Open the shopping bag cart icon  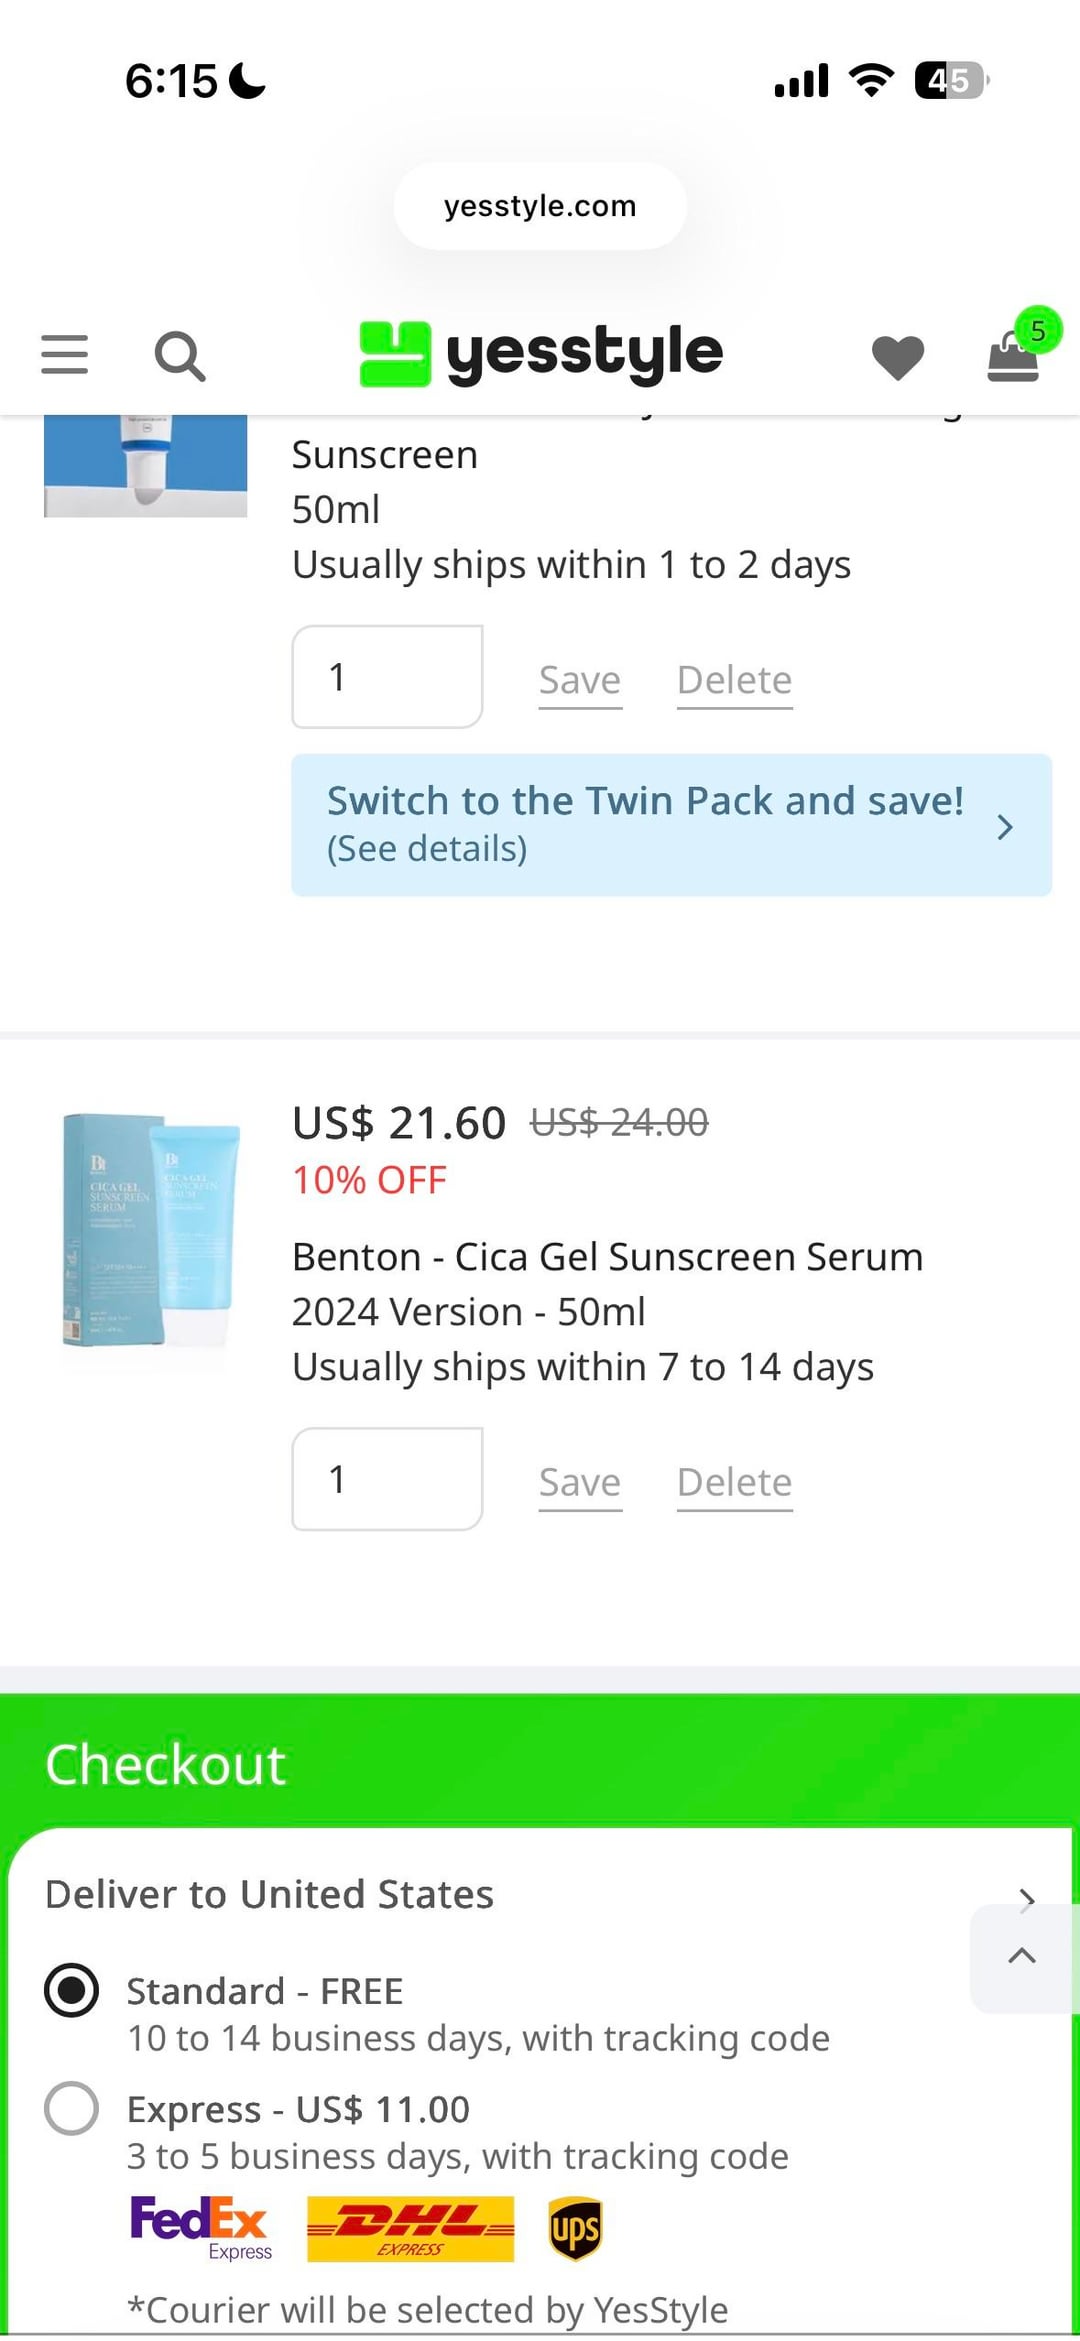tap(1015, 355)
